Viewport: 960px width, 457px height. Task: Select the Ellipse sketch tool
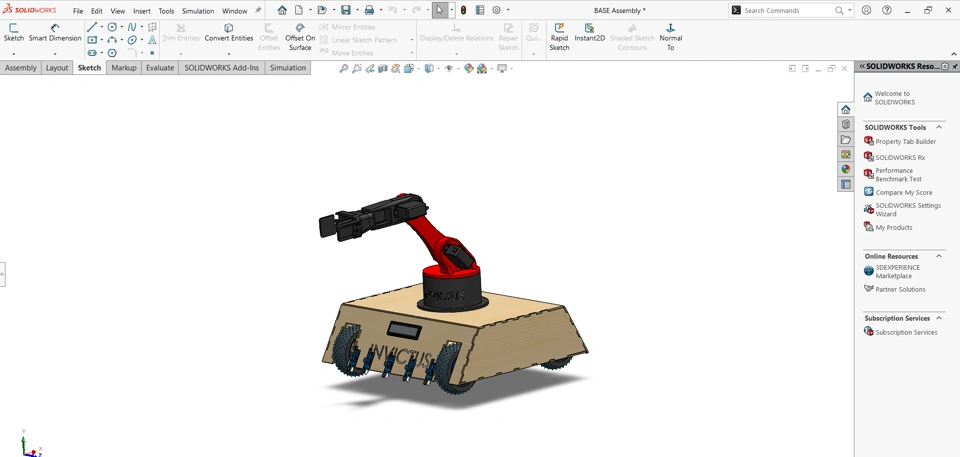132,40
